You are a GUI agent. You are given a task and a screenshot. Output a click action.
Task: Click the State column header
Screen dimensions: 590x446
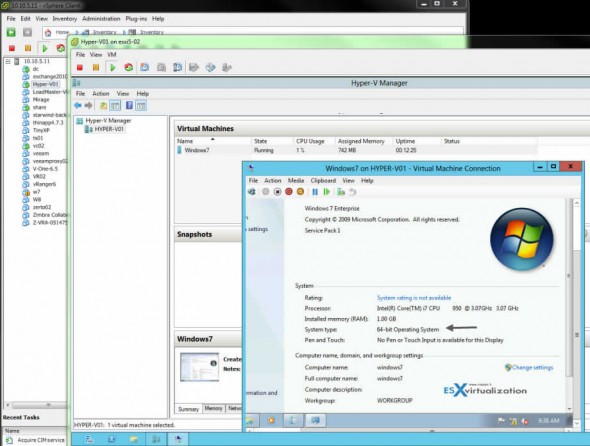point(261,141)
